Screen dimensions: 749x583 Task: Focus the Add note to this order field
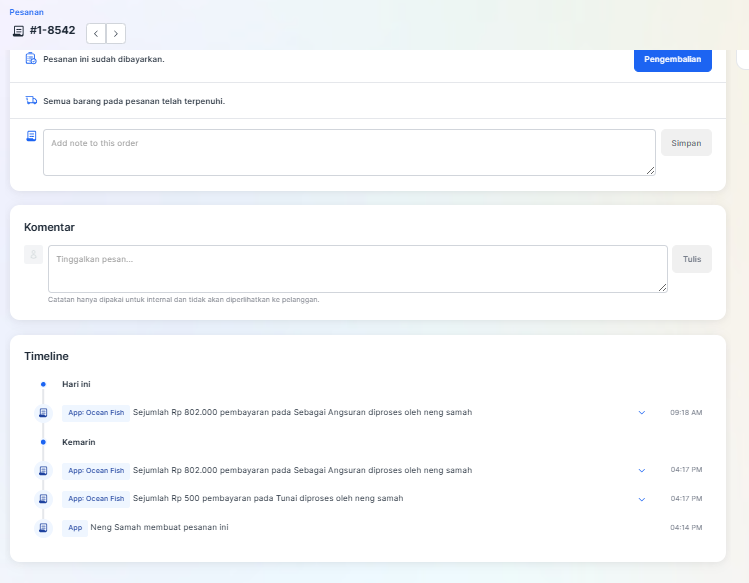349,152
